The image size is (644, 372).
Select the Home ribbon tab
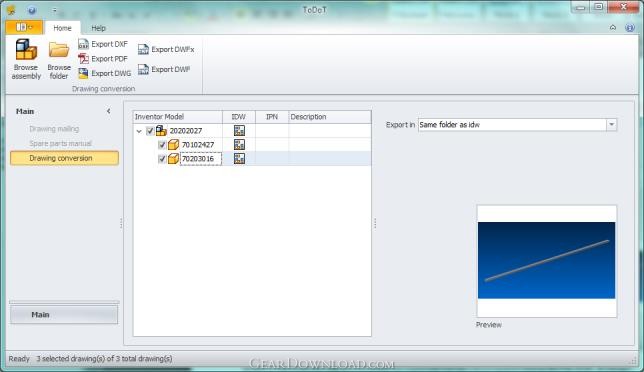click(x=62, y=28)
